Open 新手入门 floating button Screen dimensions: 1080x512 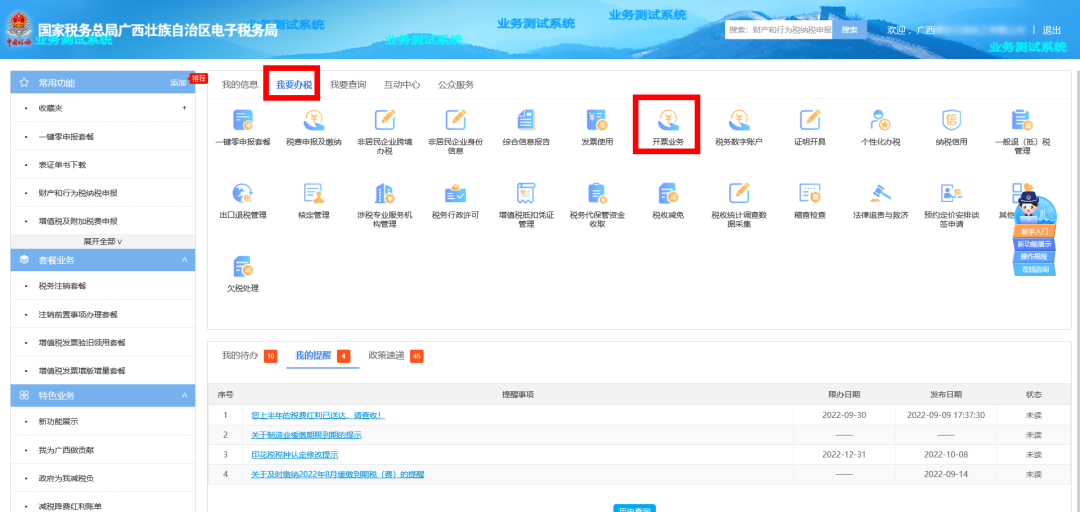(x=1034, y=232)
